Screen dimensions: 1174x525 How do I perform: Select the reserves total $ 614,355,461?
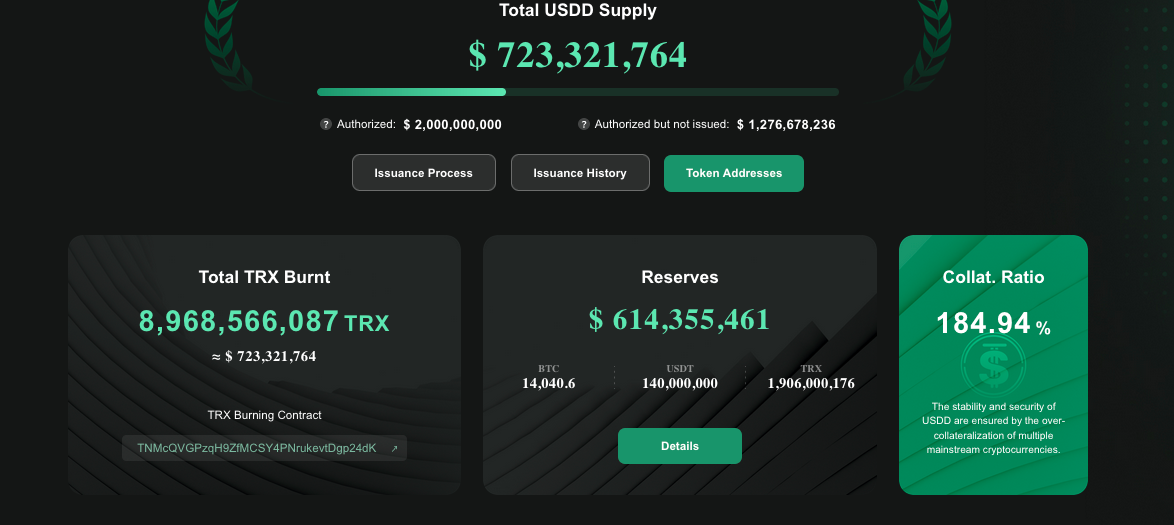(x=680, y=319)
